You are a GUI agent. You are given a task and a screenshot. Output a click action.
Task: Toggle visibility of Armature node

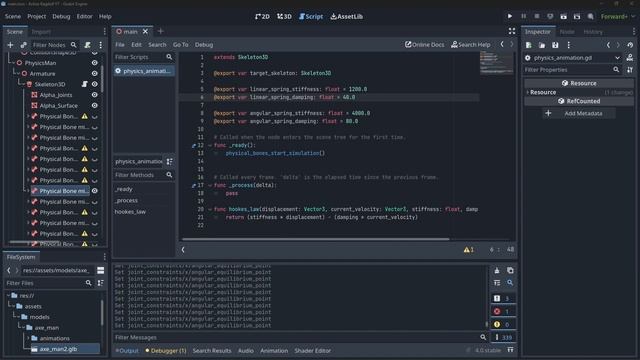click(94, 73)
